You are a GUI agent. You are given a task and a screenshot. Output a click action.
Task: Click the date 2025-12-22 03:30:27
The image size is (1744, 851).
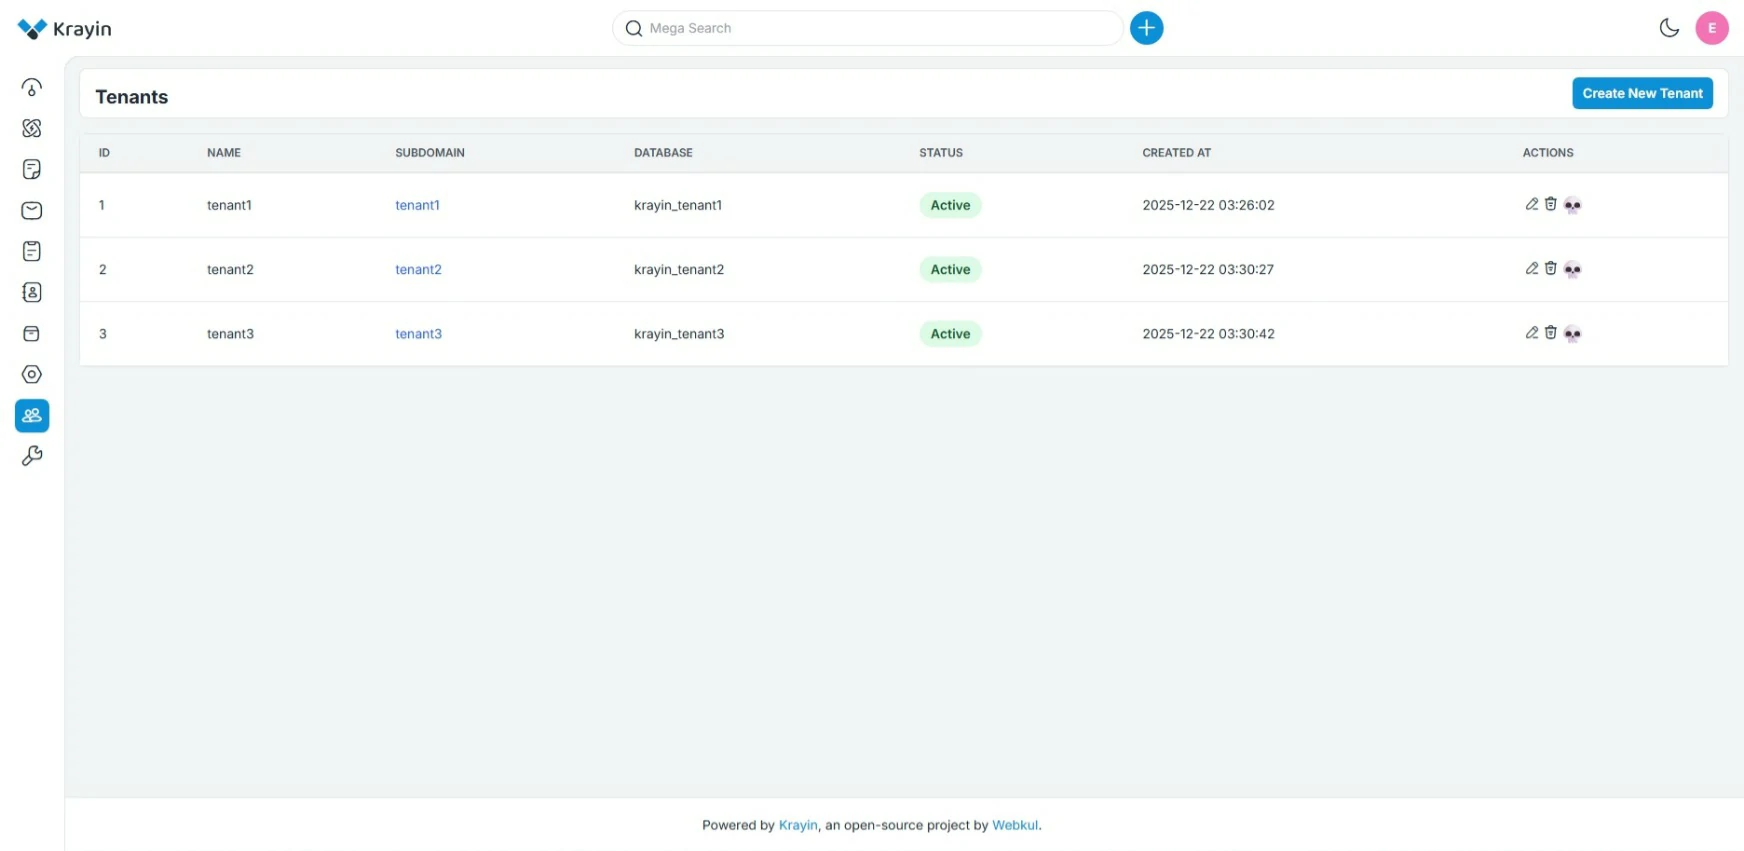click(x=1208, y=269)
